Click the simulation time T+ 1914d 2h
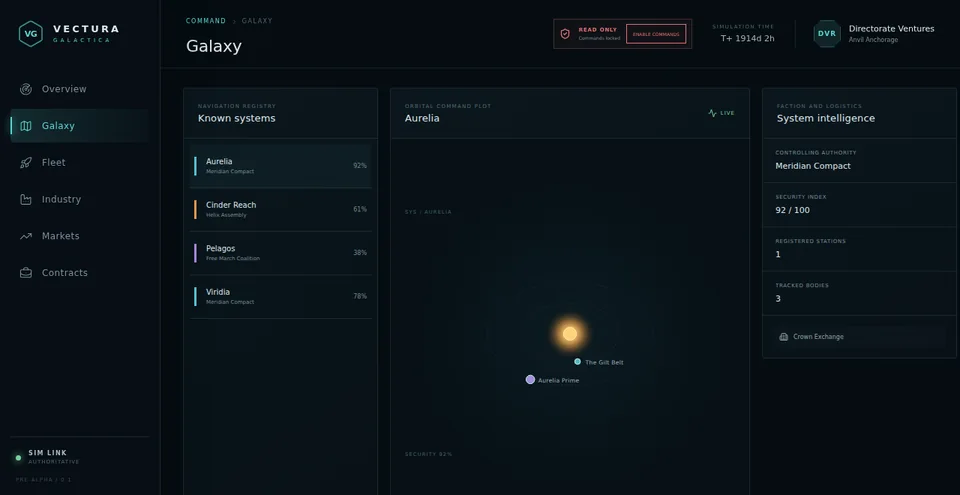 point(747,39)
